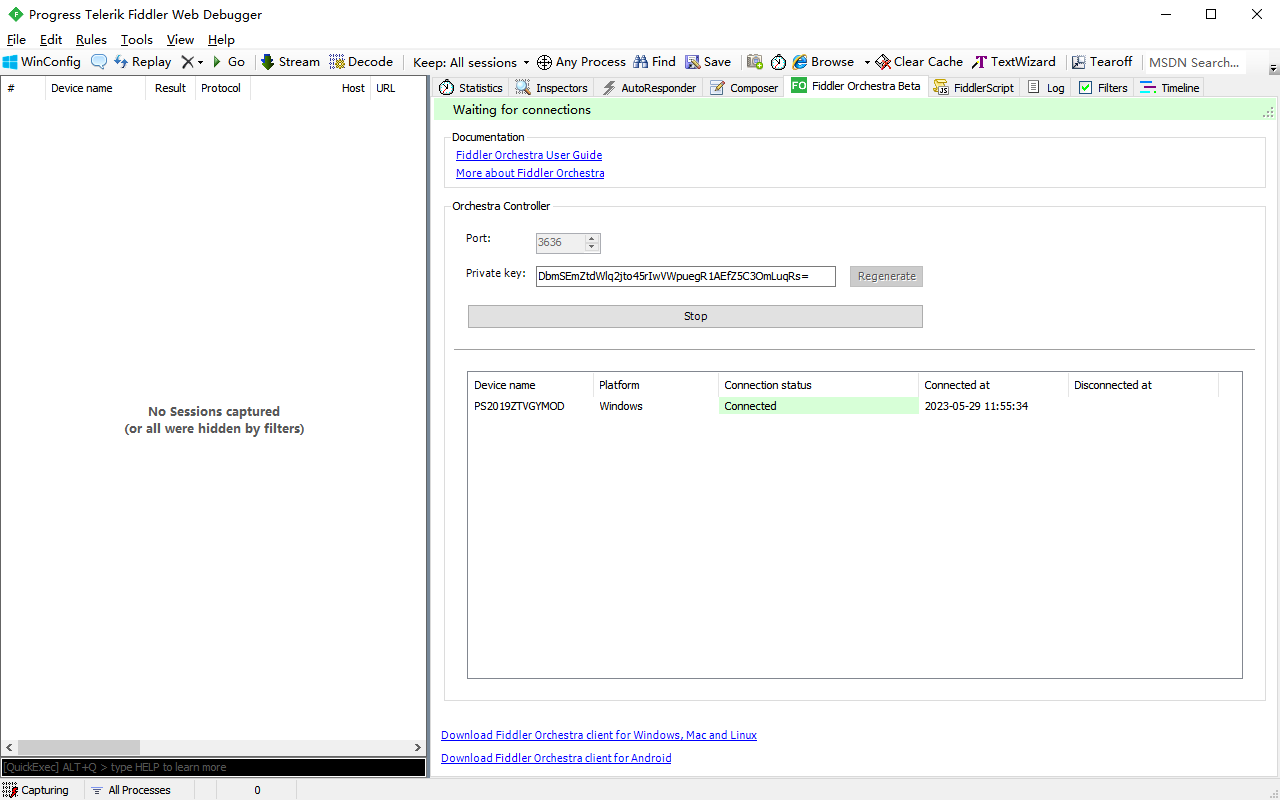Image resolution: width=1280 pixels, height=800 pixels.
Task: Open Keep: All sessions dropdown
Action: (471, 62)
